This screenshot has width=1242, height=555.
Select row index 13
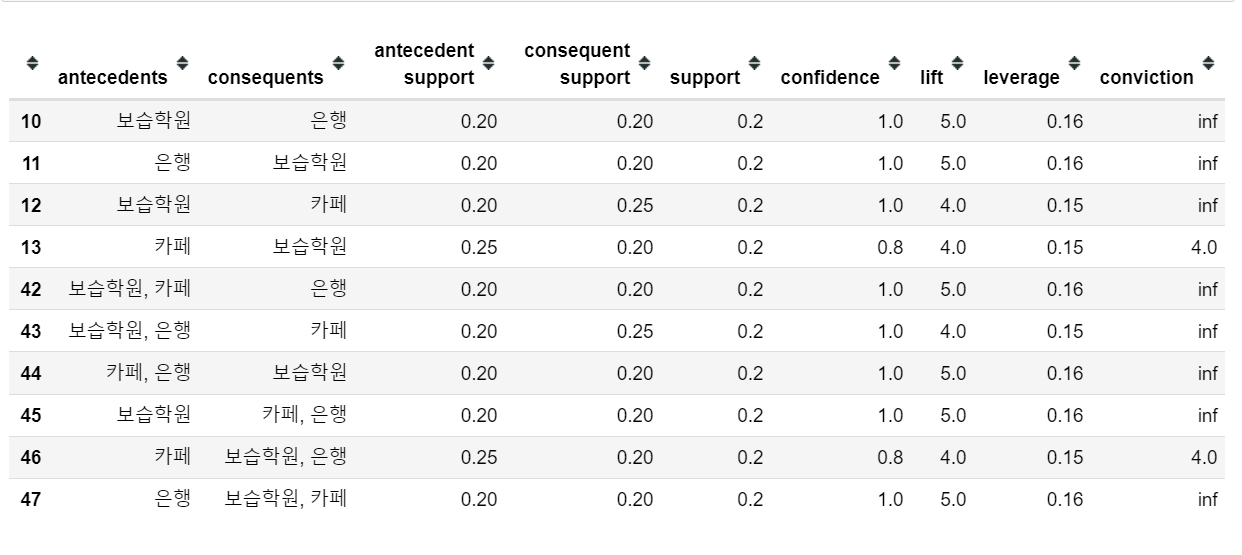[x=31, y=247]
